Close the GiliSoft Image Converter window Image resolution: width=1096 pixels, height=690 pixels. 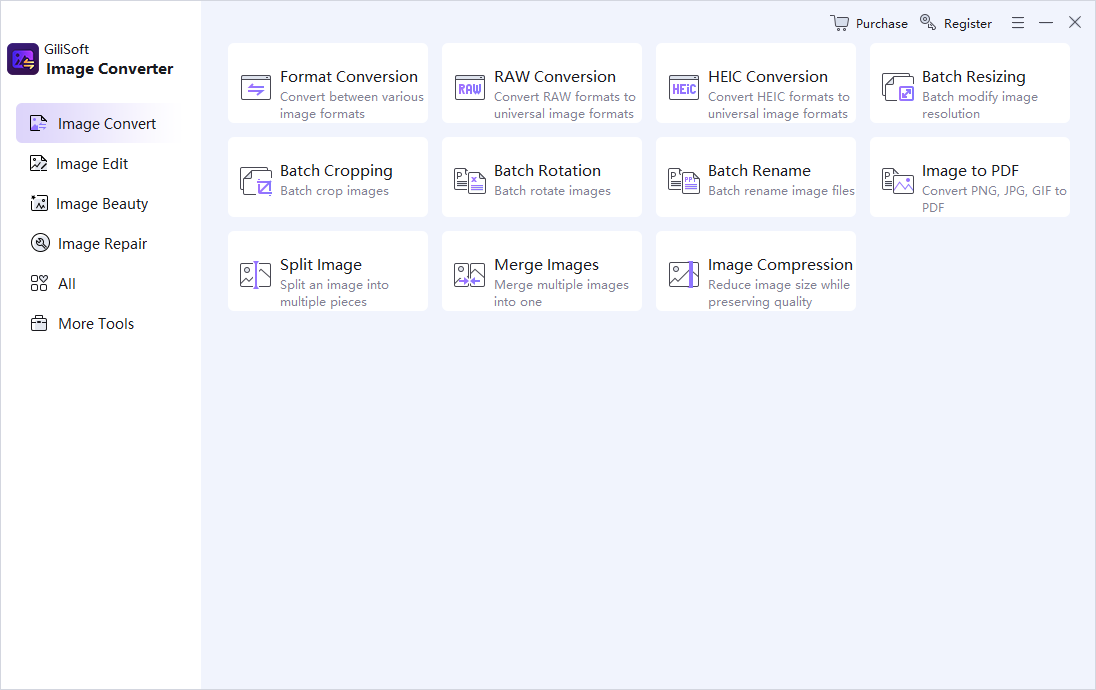tap(1075, 22)
